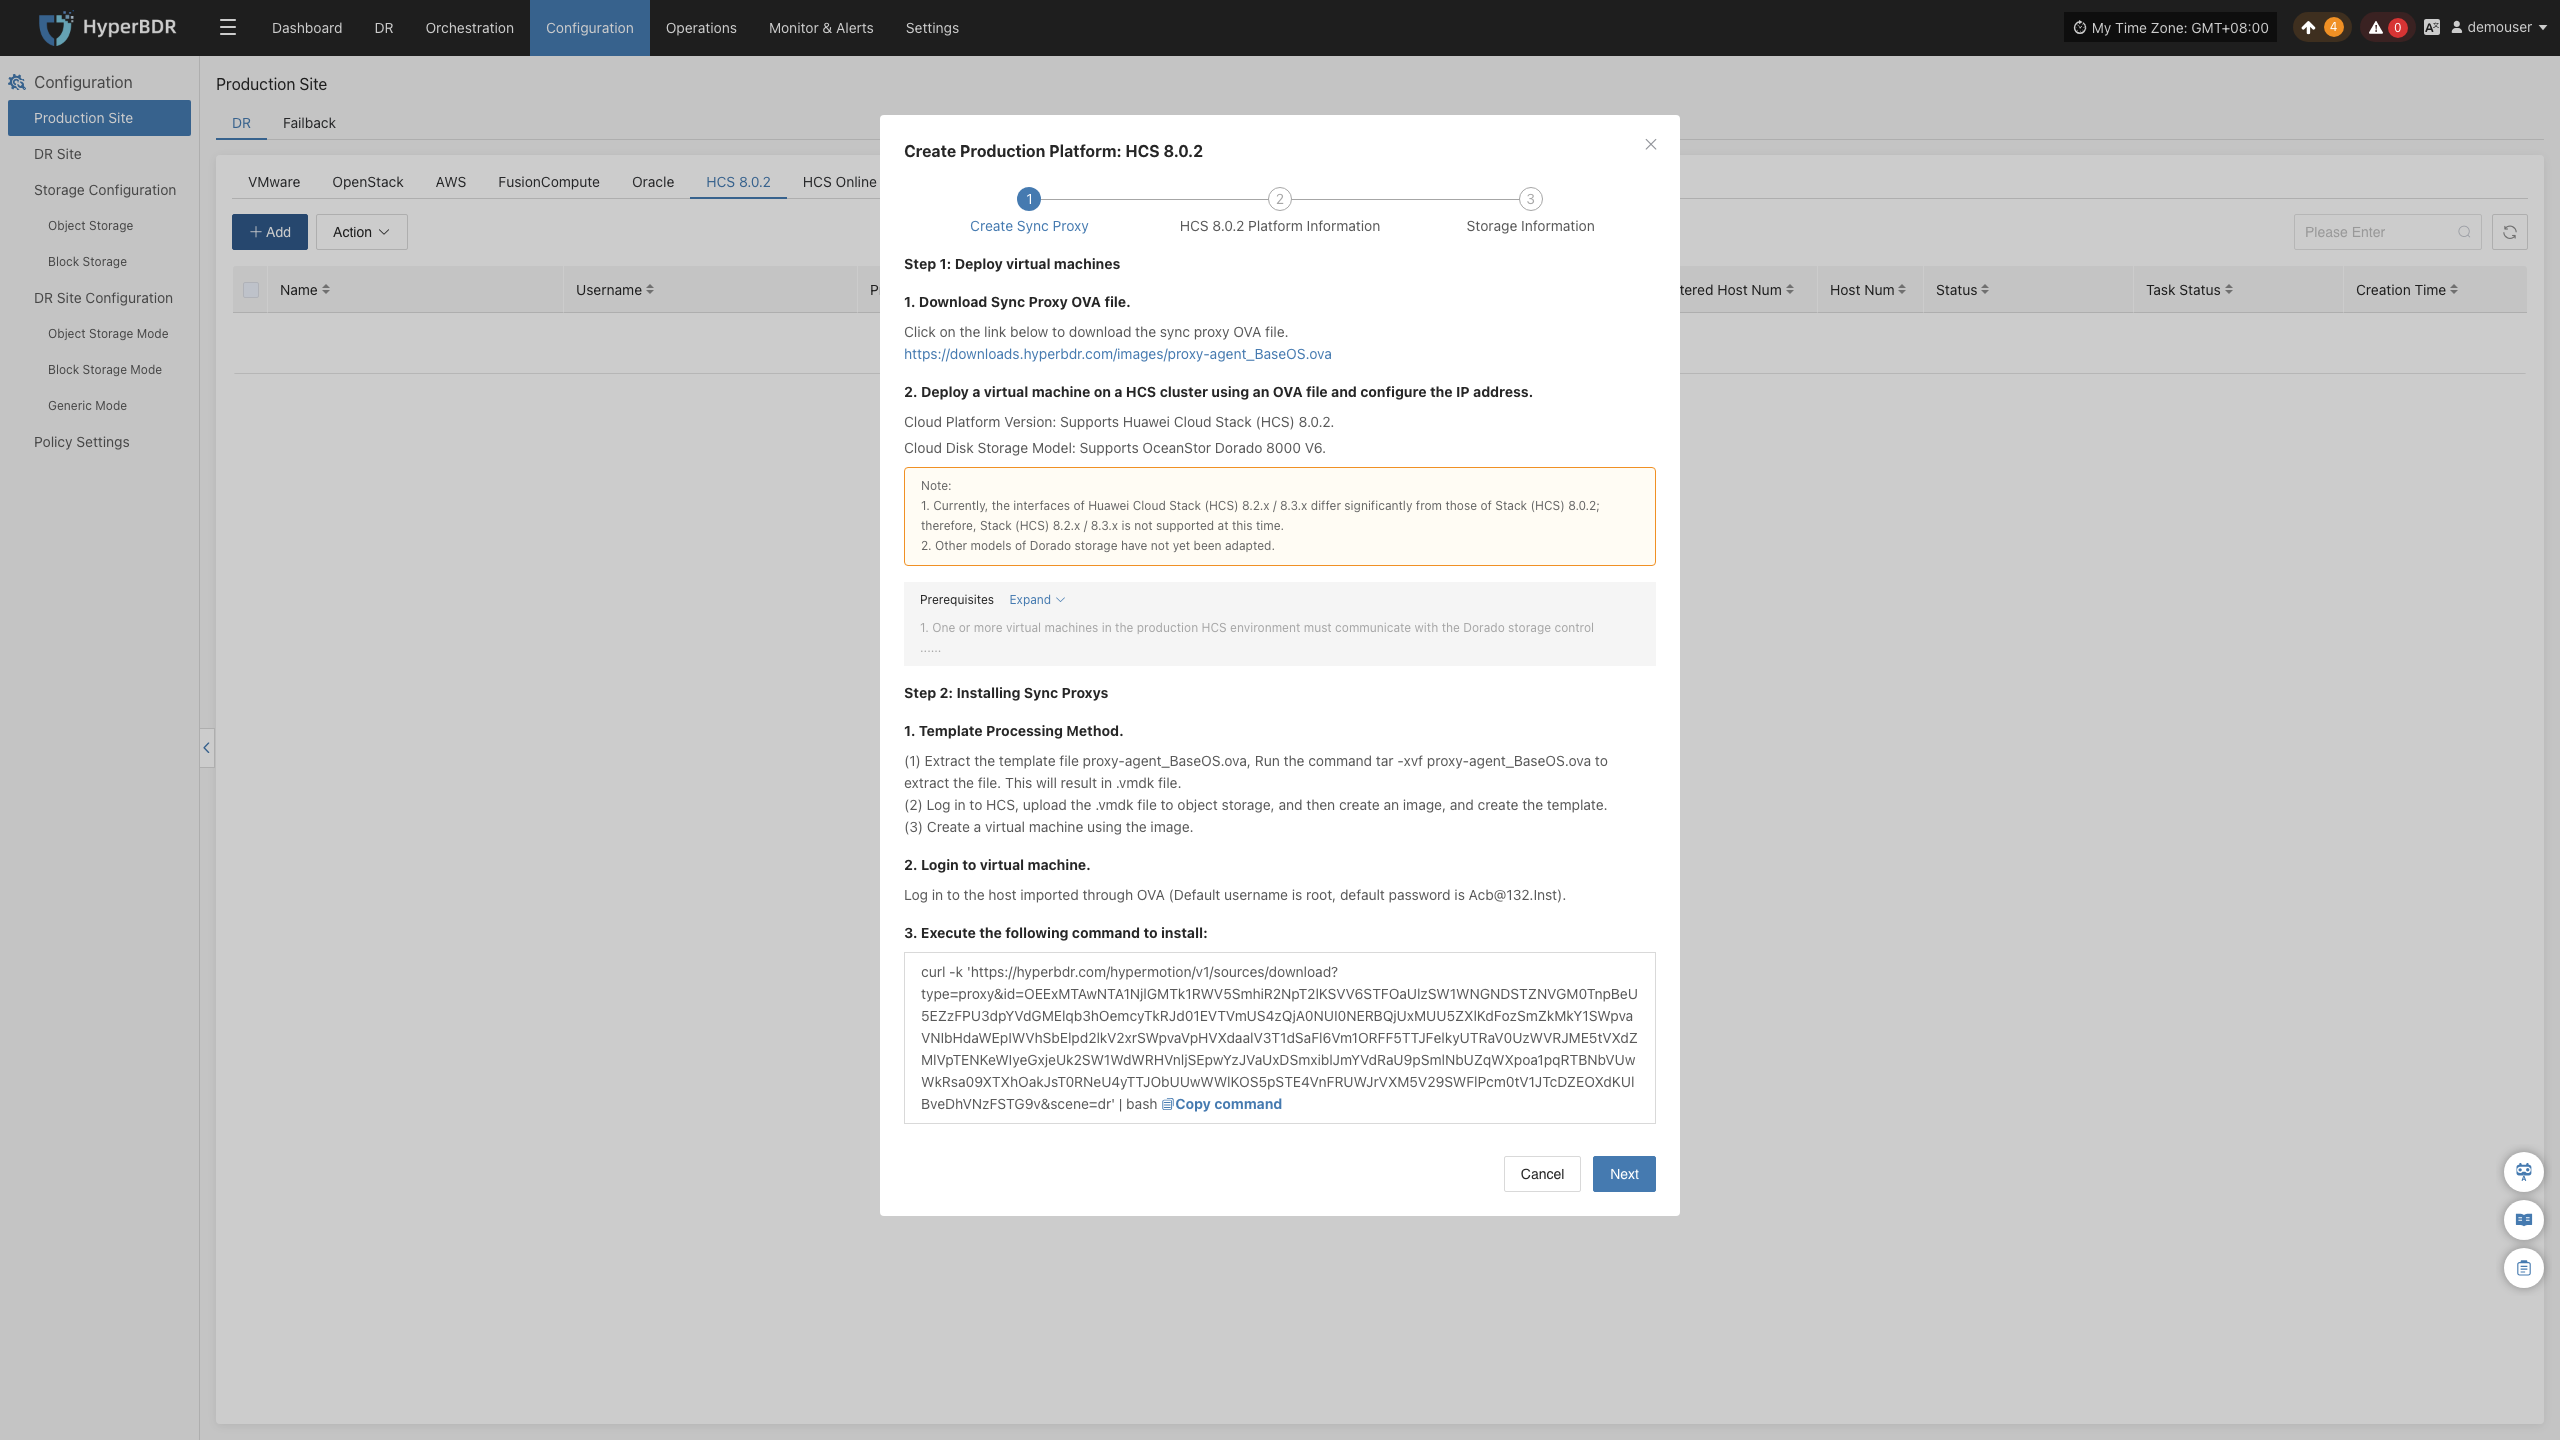Click step 3 circle Storage Information

pos(1530,199)
